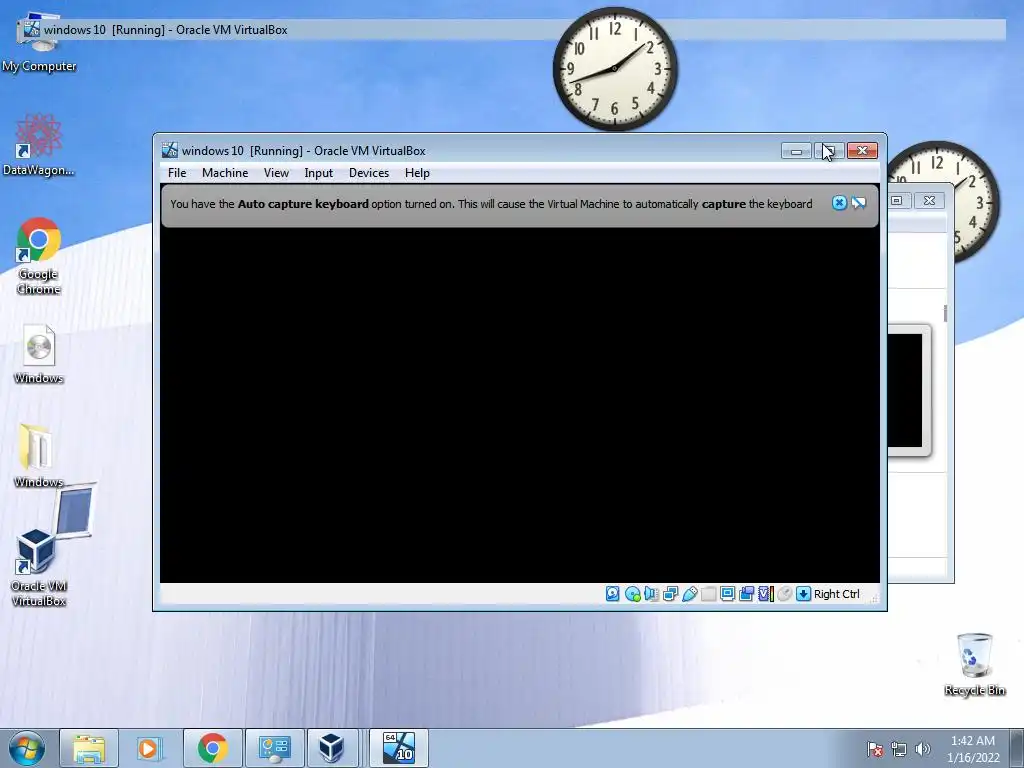Open Action Center flag tray icon

coord(875,749)
